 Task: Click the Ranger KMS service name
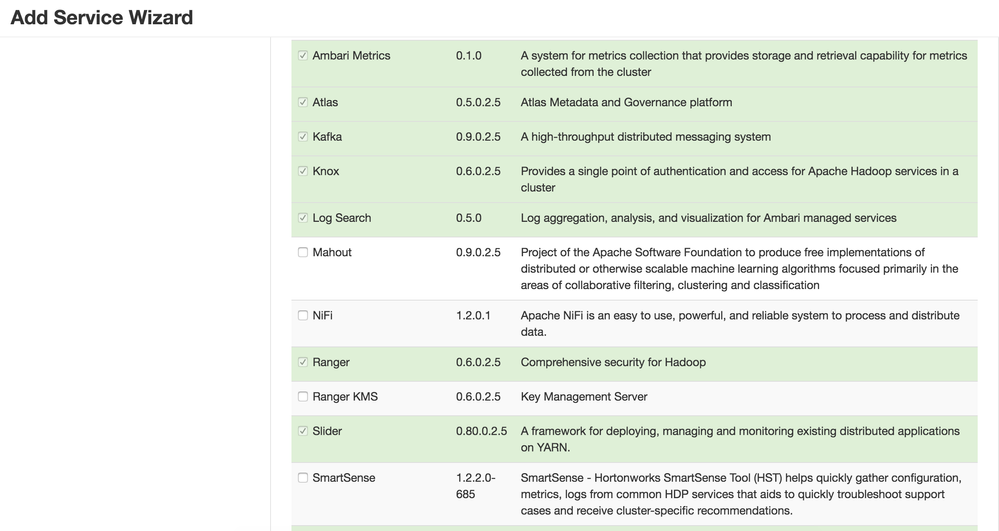click(x=345, y=397)
